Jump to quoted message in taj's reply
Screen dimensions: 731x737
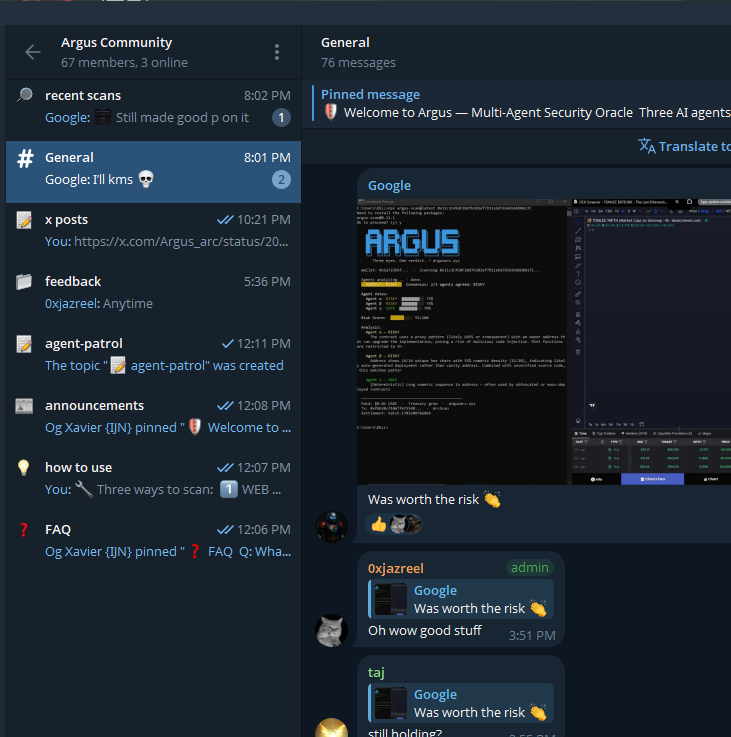pos(461,703)
